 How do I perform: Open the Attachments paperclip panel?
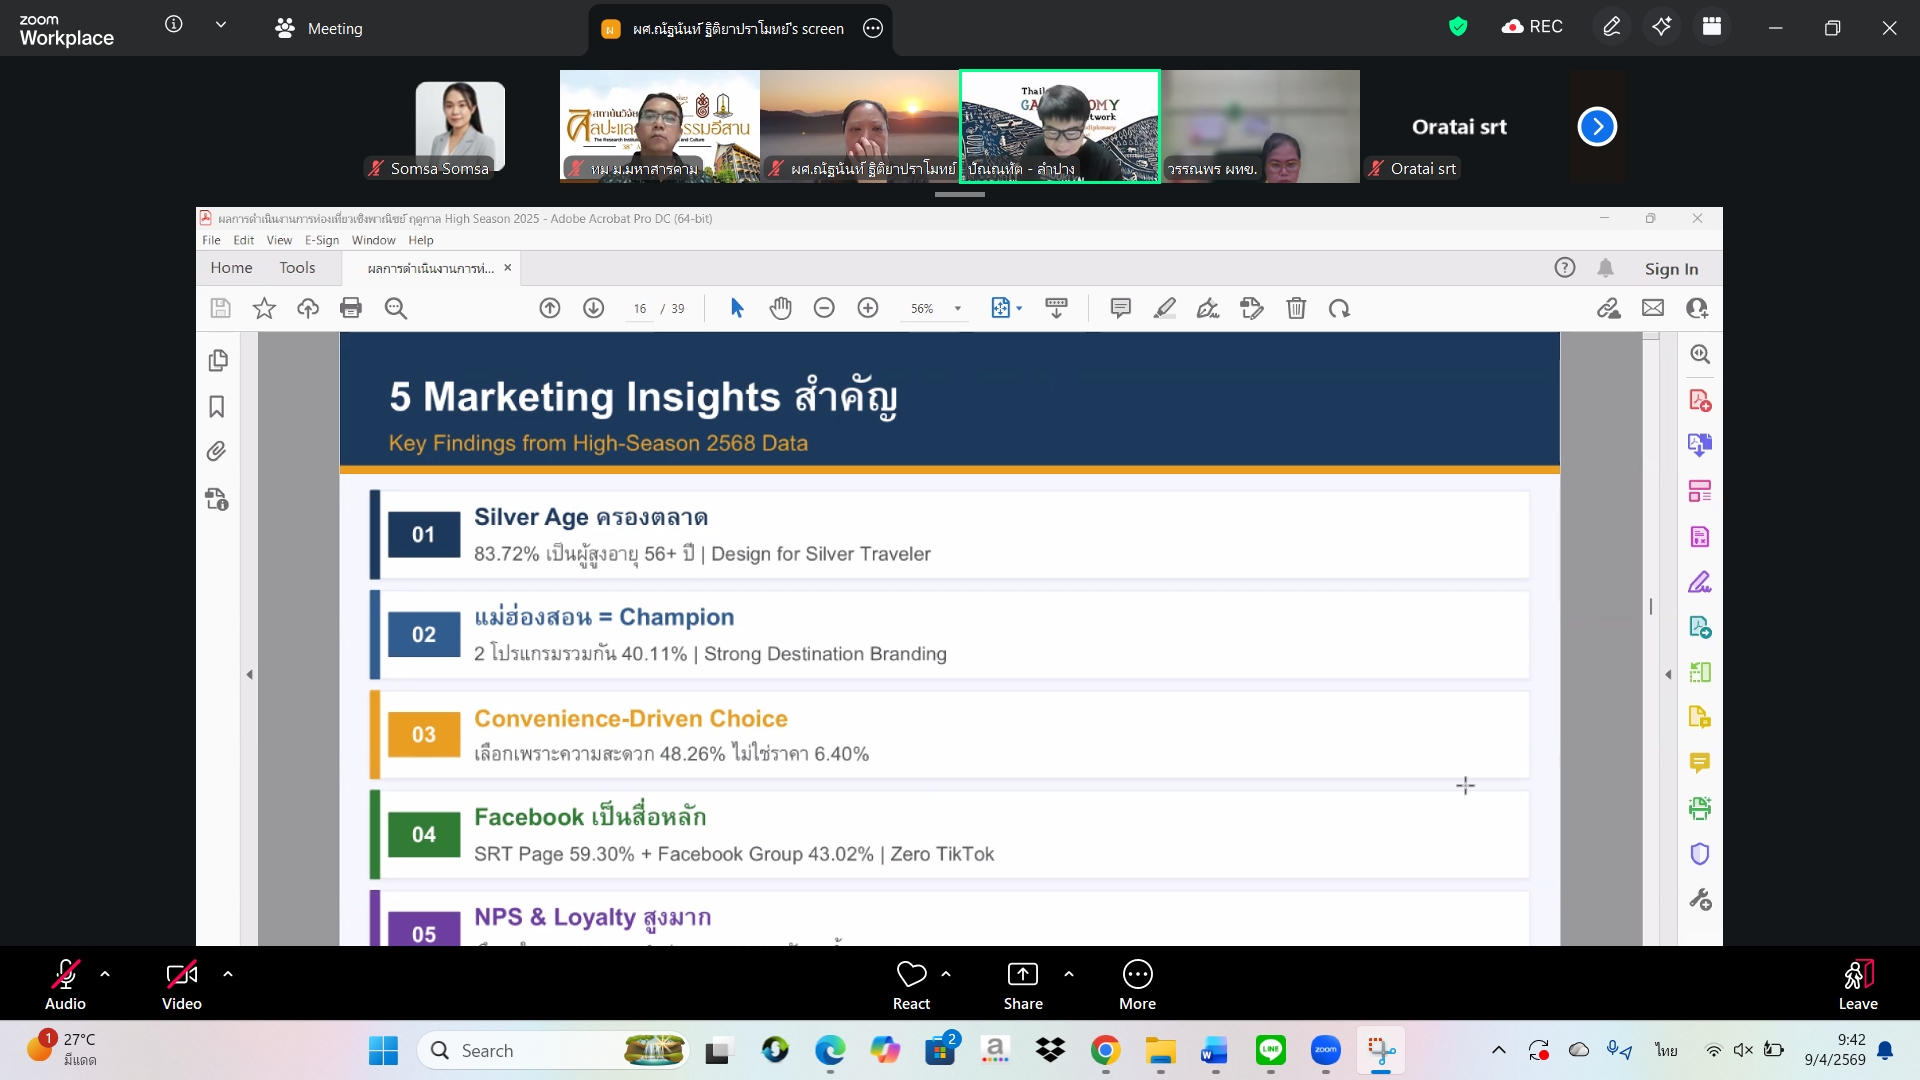(217, 452)
